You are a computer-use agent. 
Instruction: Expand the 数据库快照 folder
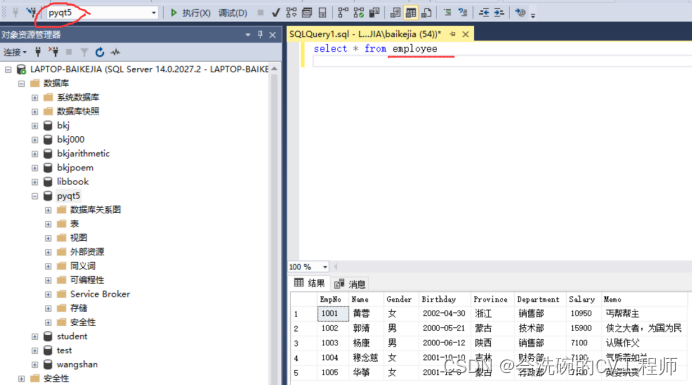pos(34,112)
